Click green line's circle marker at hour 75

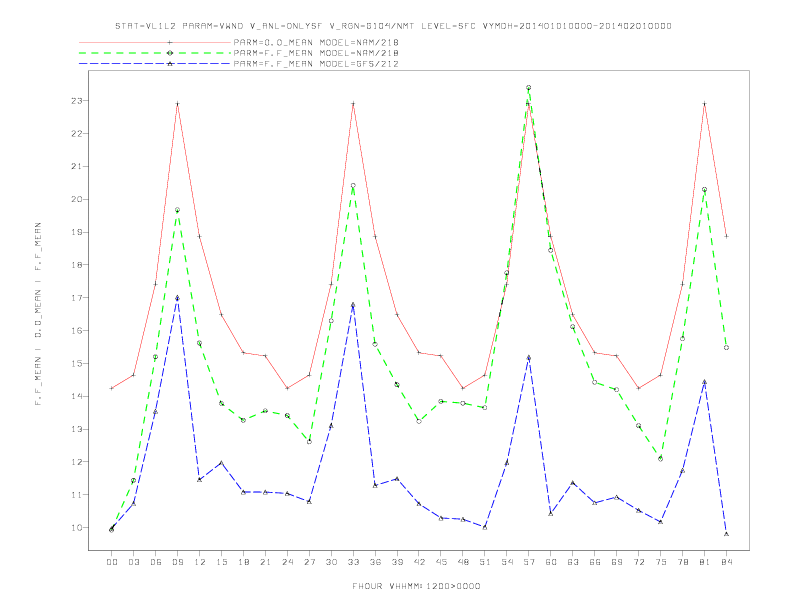click(x=661, y=458)
